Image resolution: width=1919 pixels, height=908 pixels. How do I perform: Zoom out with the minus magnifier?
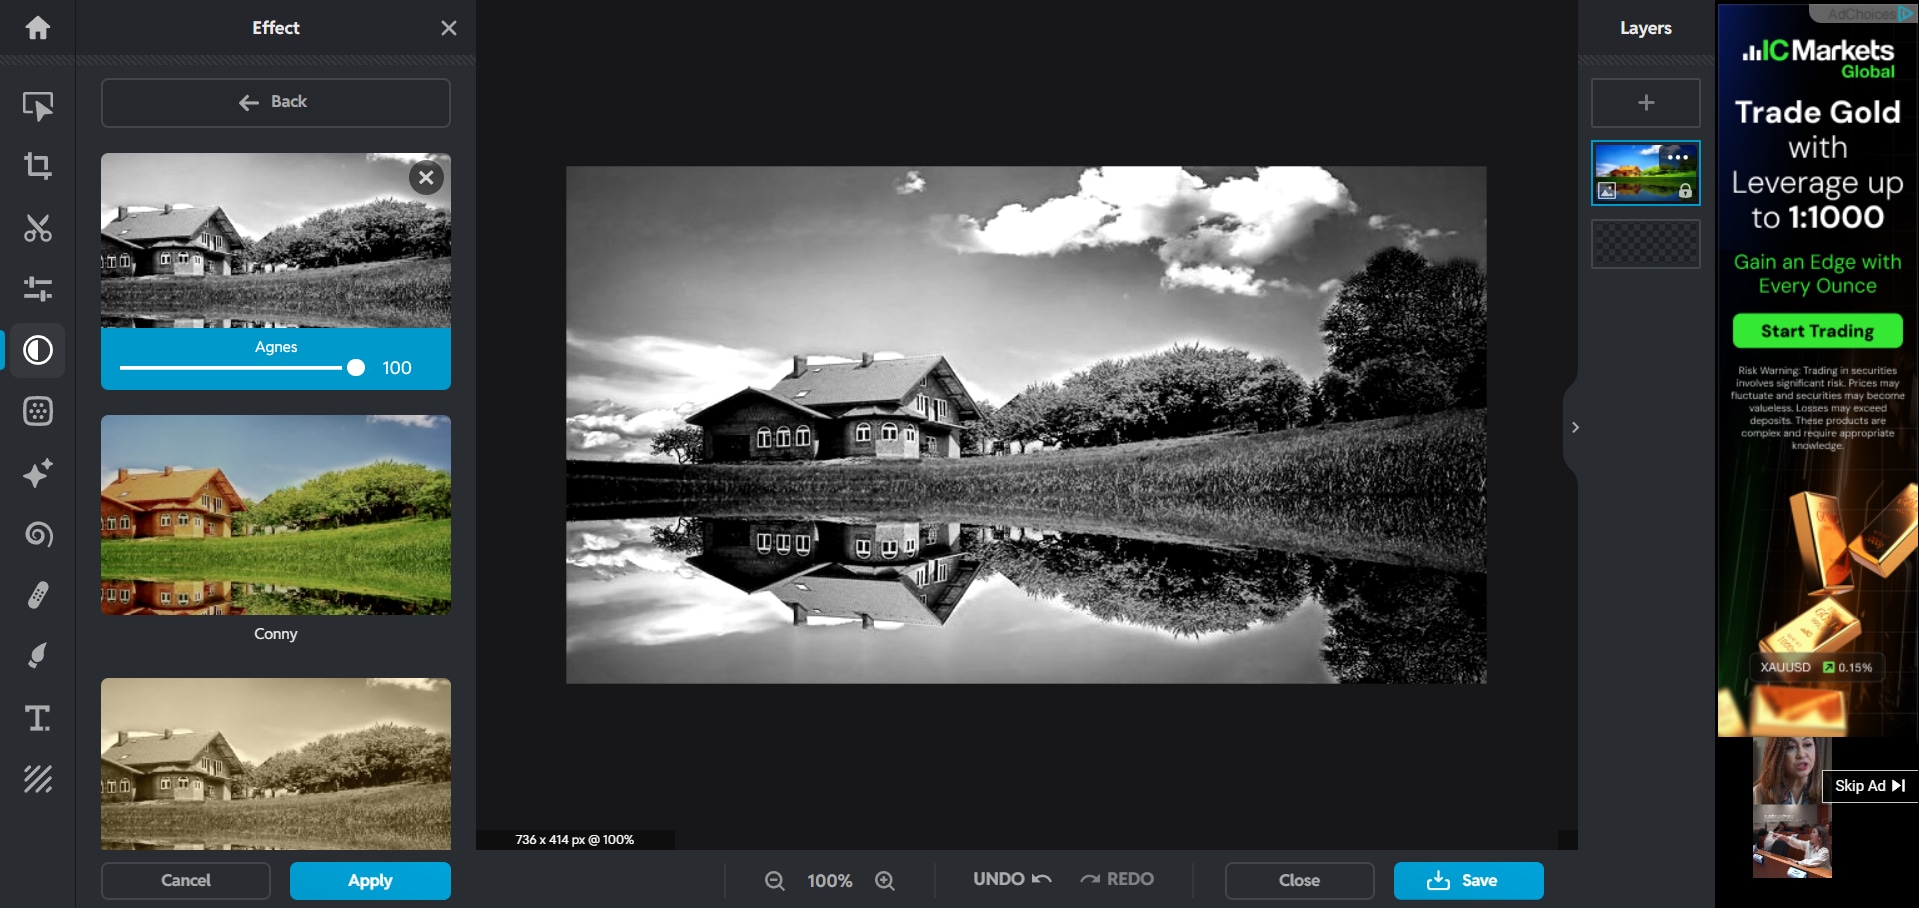coord(775,881)
